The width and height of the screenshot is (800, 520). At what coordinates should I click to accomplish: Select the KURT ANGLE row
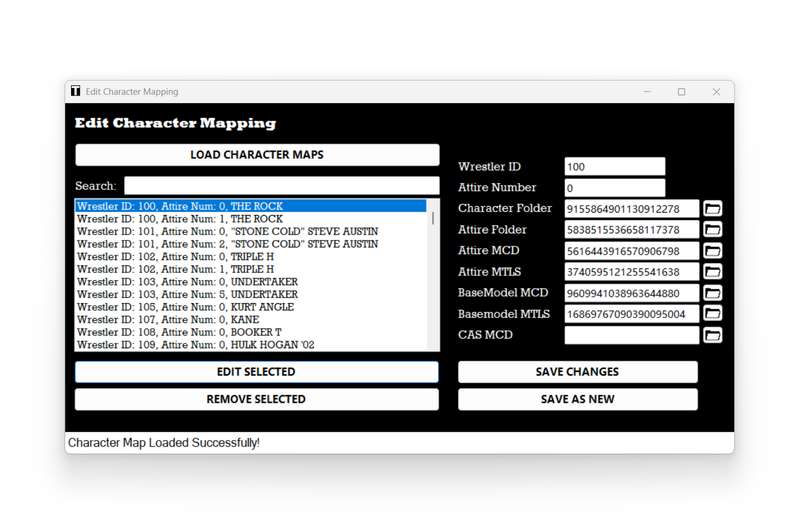[x=251, y=307]
